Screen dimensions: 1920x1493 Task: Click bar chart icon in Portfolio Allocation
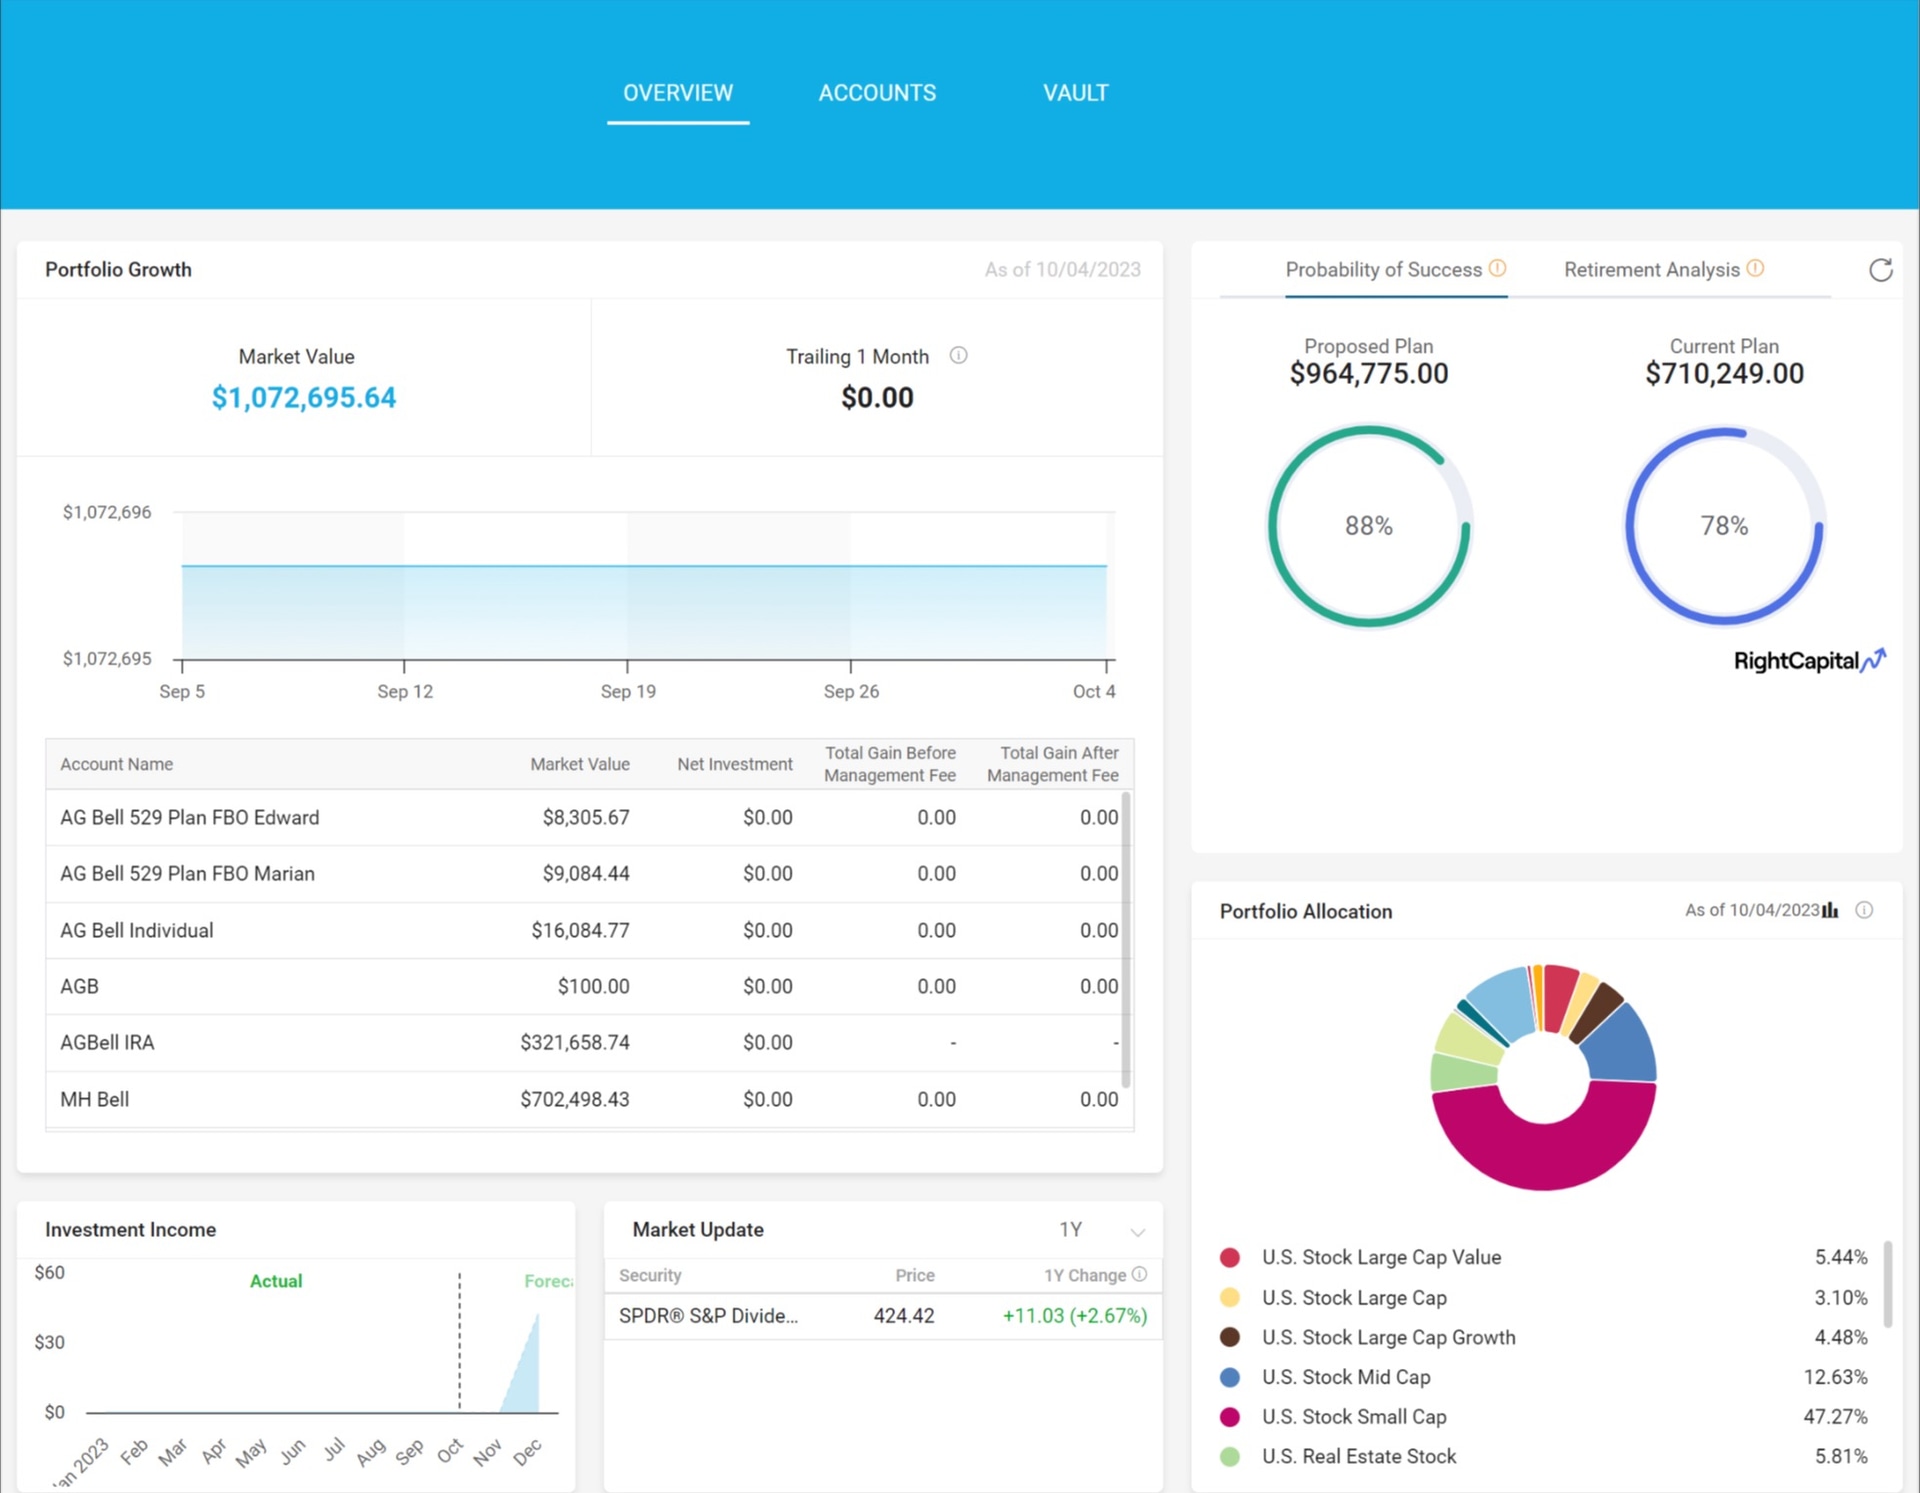tap(1830, 910)
